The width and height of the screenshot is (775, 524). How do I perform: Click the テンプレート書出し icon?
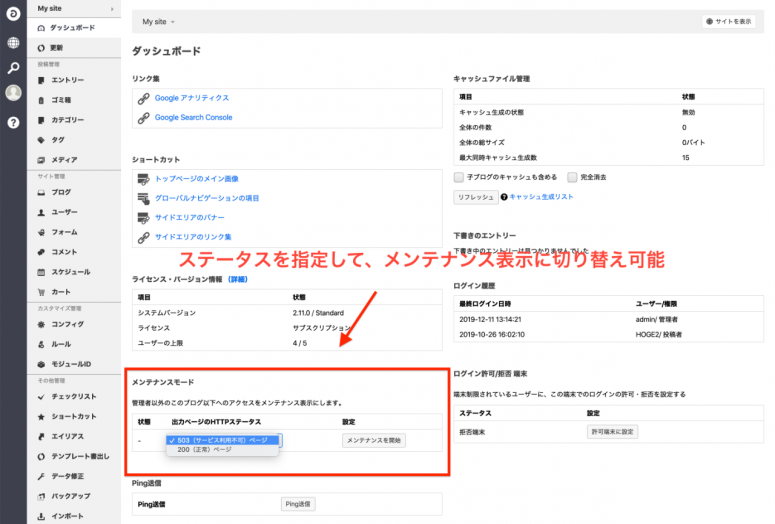tap(42, 456)
